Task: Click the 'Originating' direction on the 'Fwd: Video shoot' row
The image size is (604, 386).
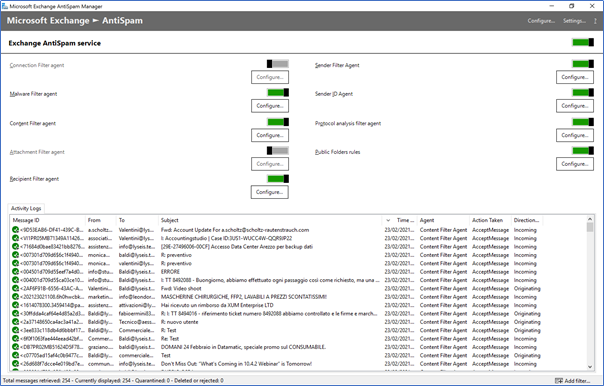Action: (527, 289)
